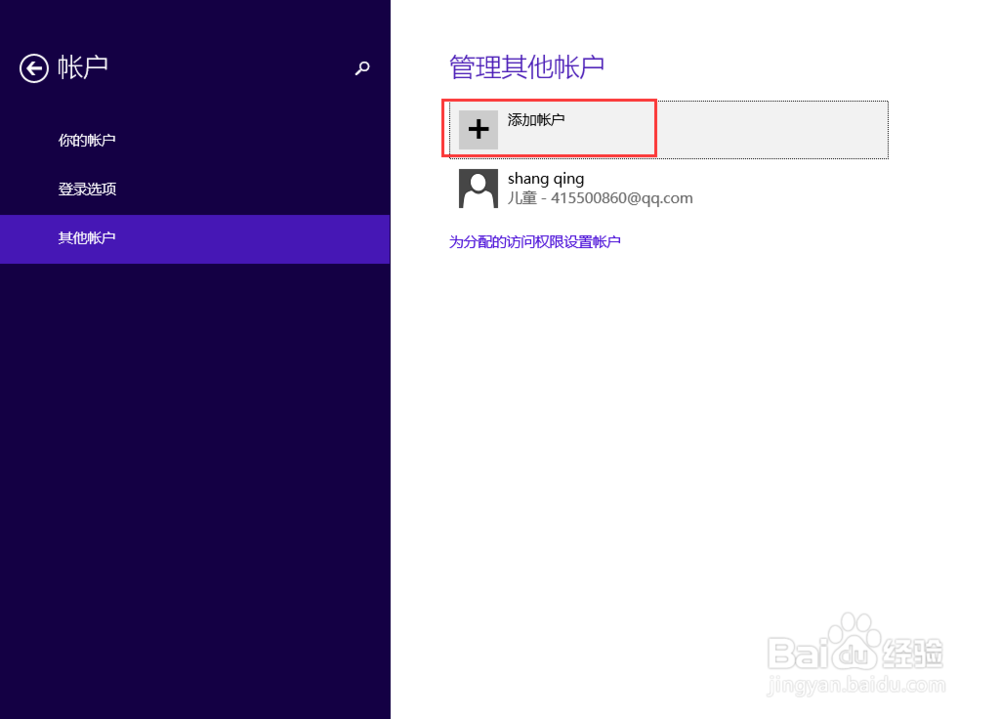The height and width of the screenshot is (719, 1000).
Task: Click the back circle icon top left
Action: [34, 67]
